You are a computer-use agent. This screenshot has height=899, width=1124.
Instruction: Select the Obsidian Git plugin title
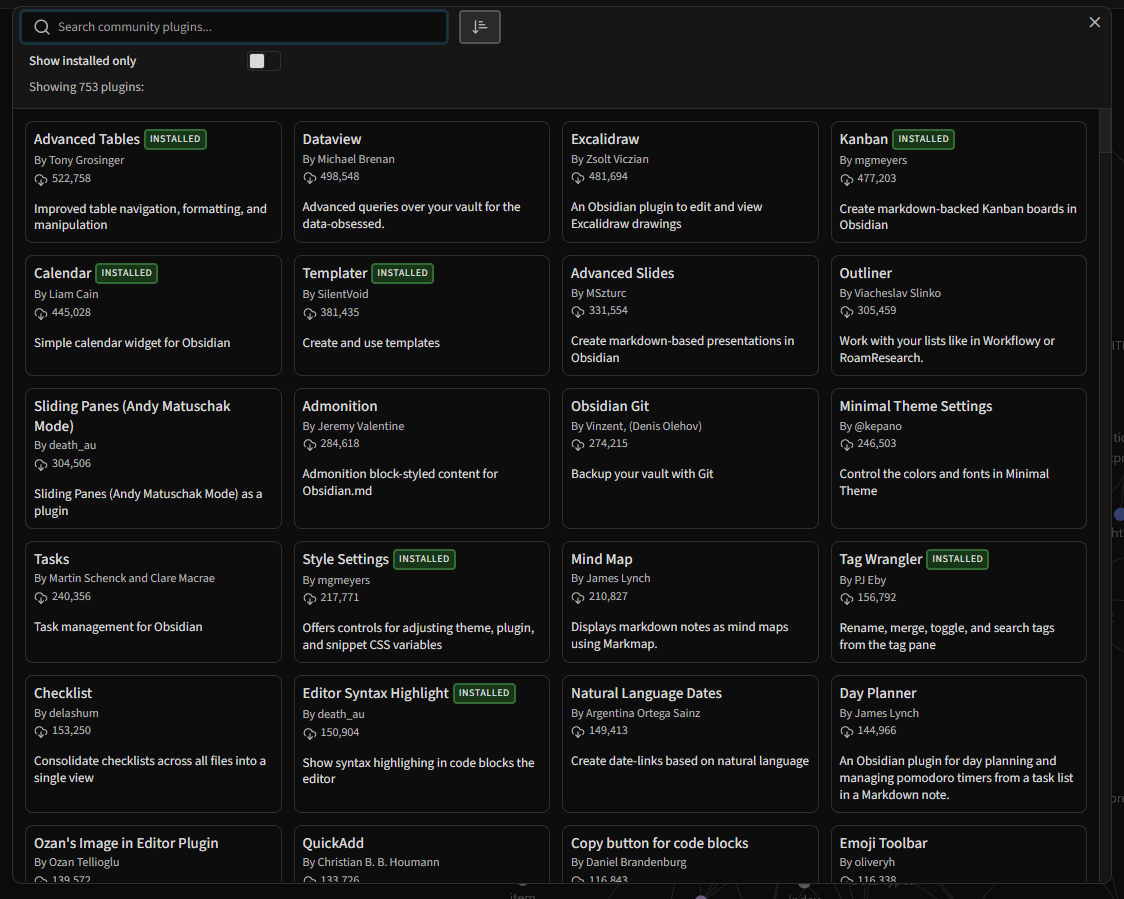pyautogui.click(x=610, y=406)
